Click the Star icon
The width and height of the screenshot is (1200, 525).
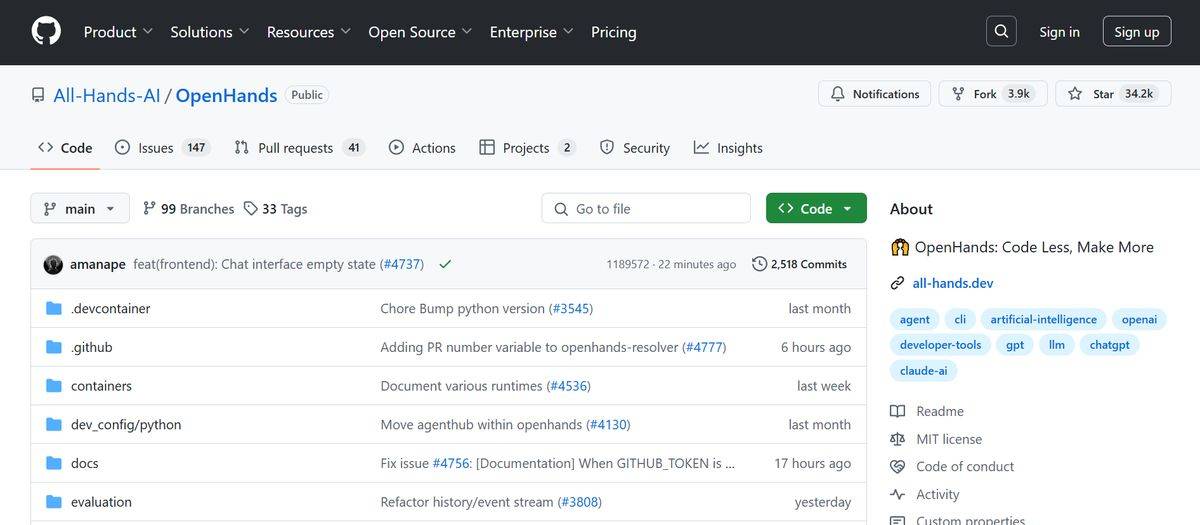point(1075,94)
